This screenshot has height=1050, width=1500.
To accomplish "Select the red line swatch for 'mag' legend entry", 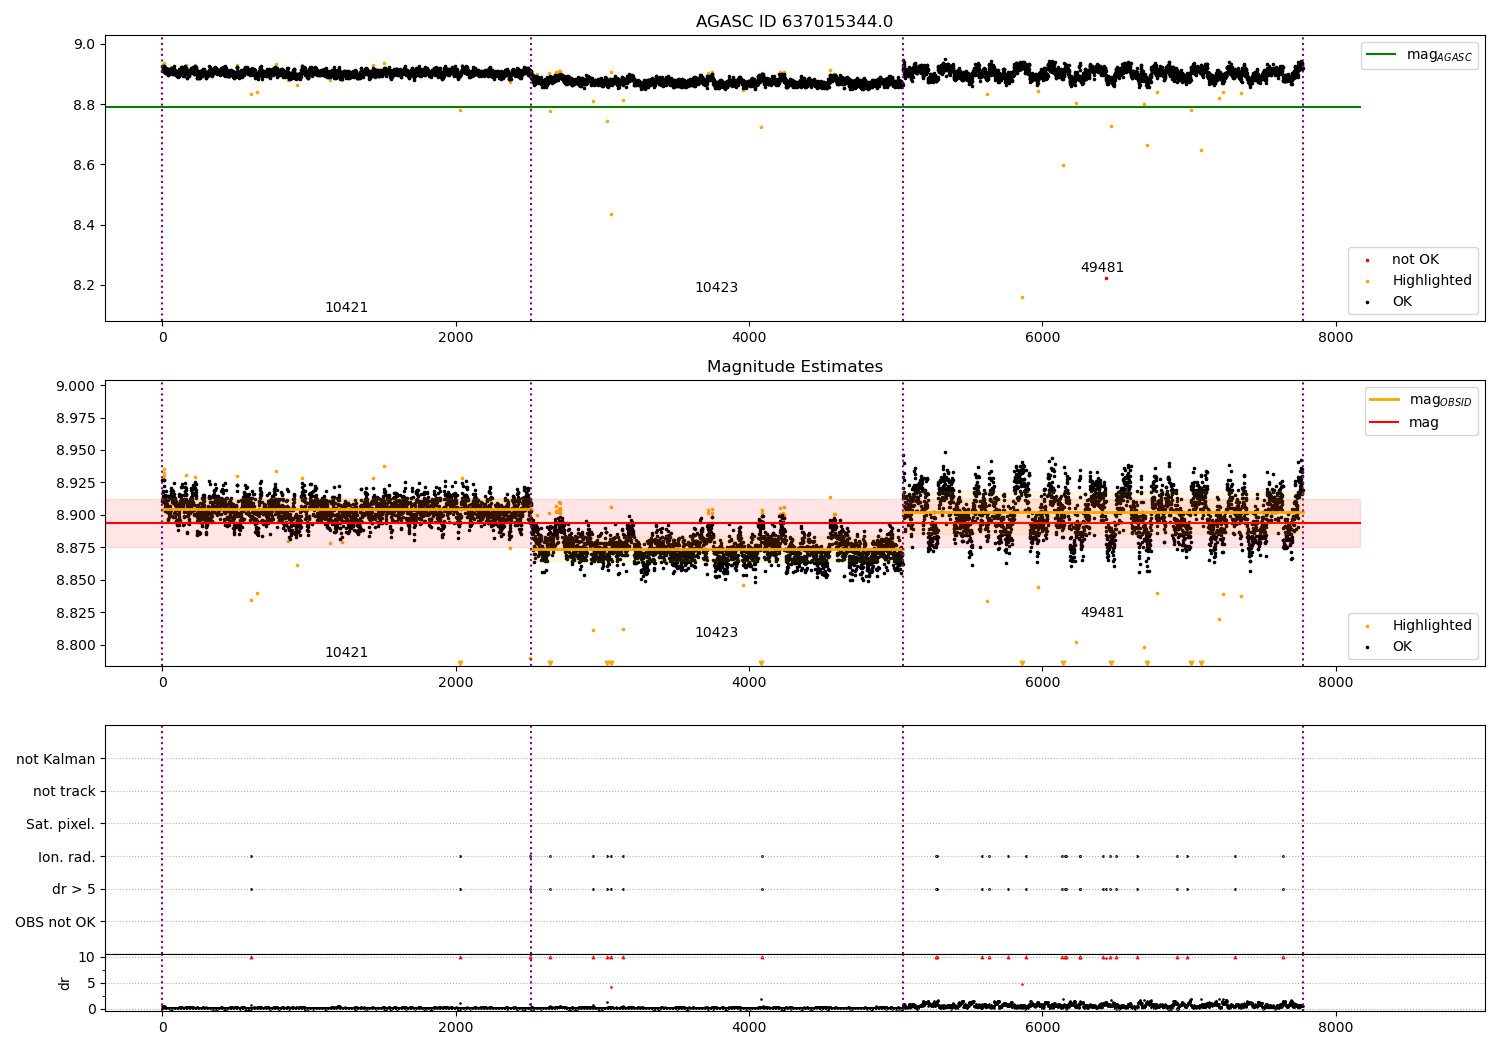I will tap(1385, 423).
